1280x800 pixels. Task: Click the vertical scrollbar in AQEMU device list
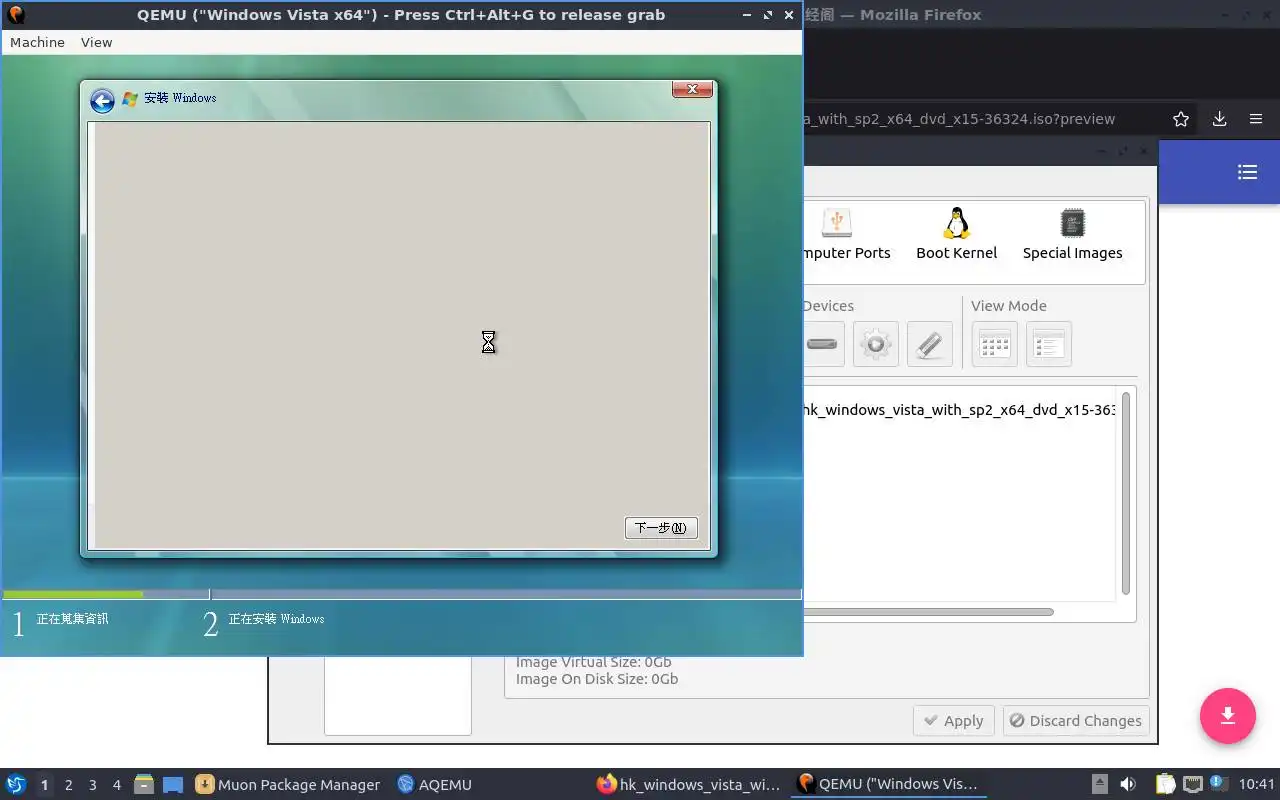[1126, 494]
